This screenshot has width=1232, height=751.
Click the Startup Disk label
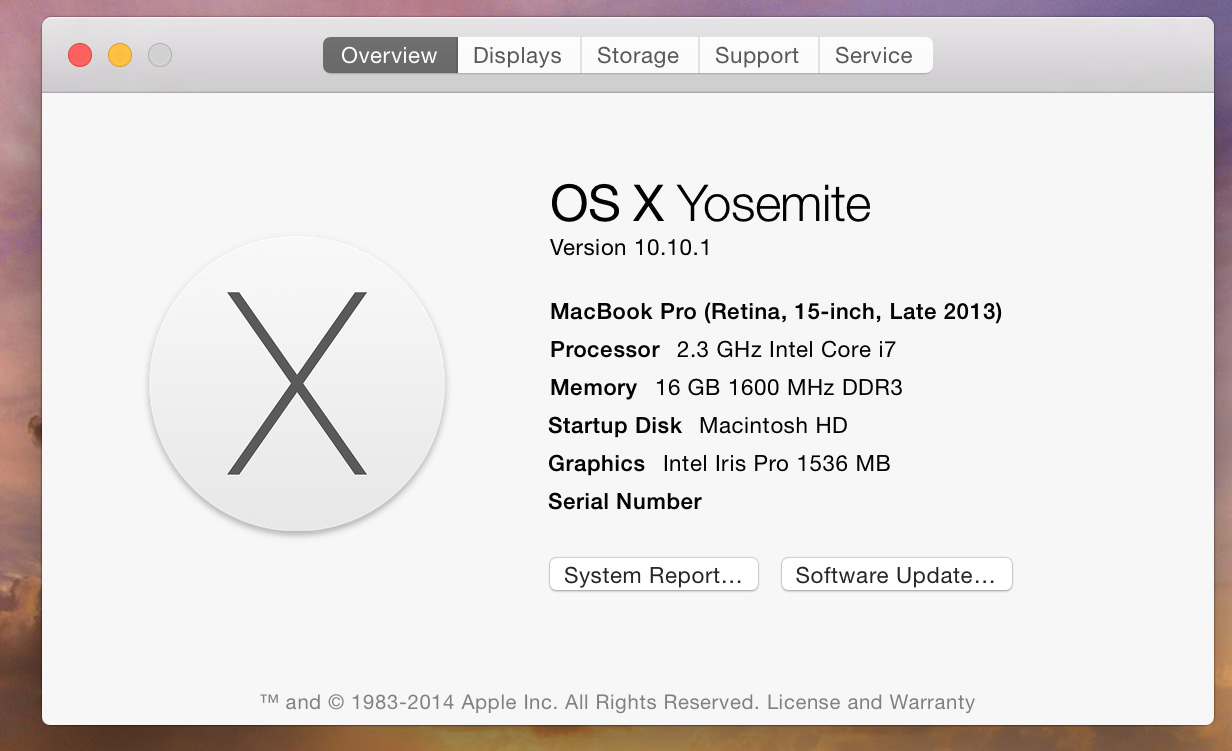(x=615, y=426)
